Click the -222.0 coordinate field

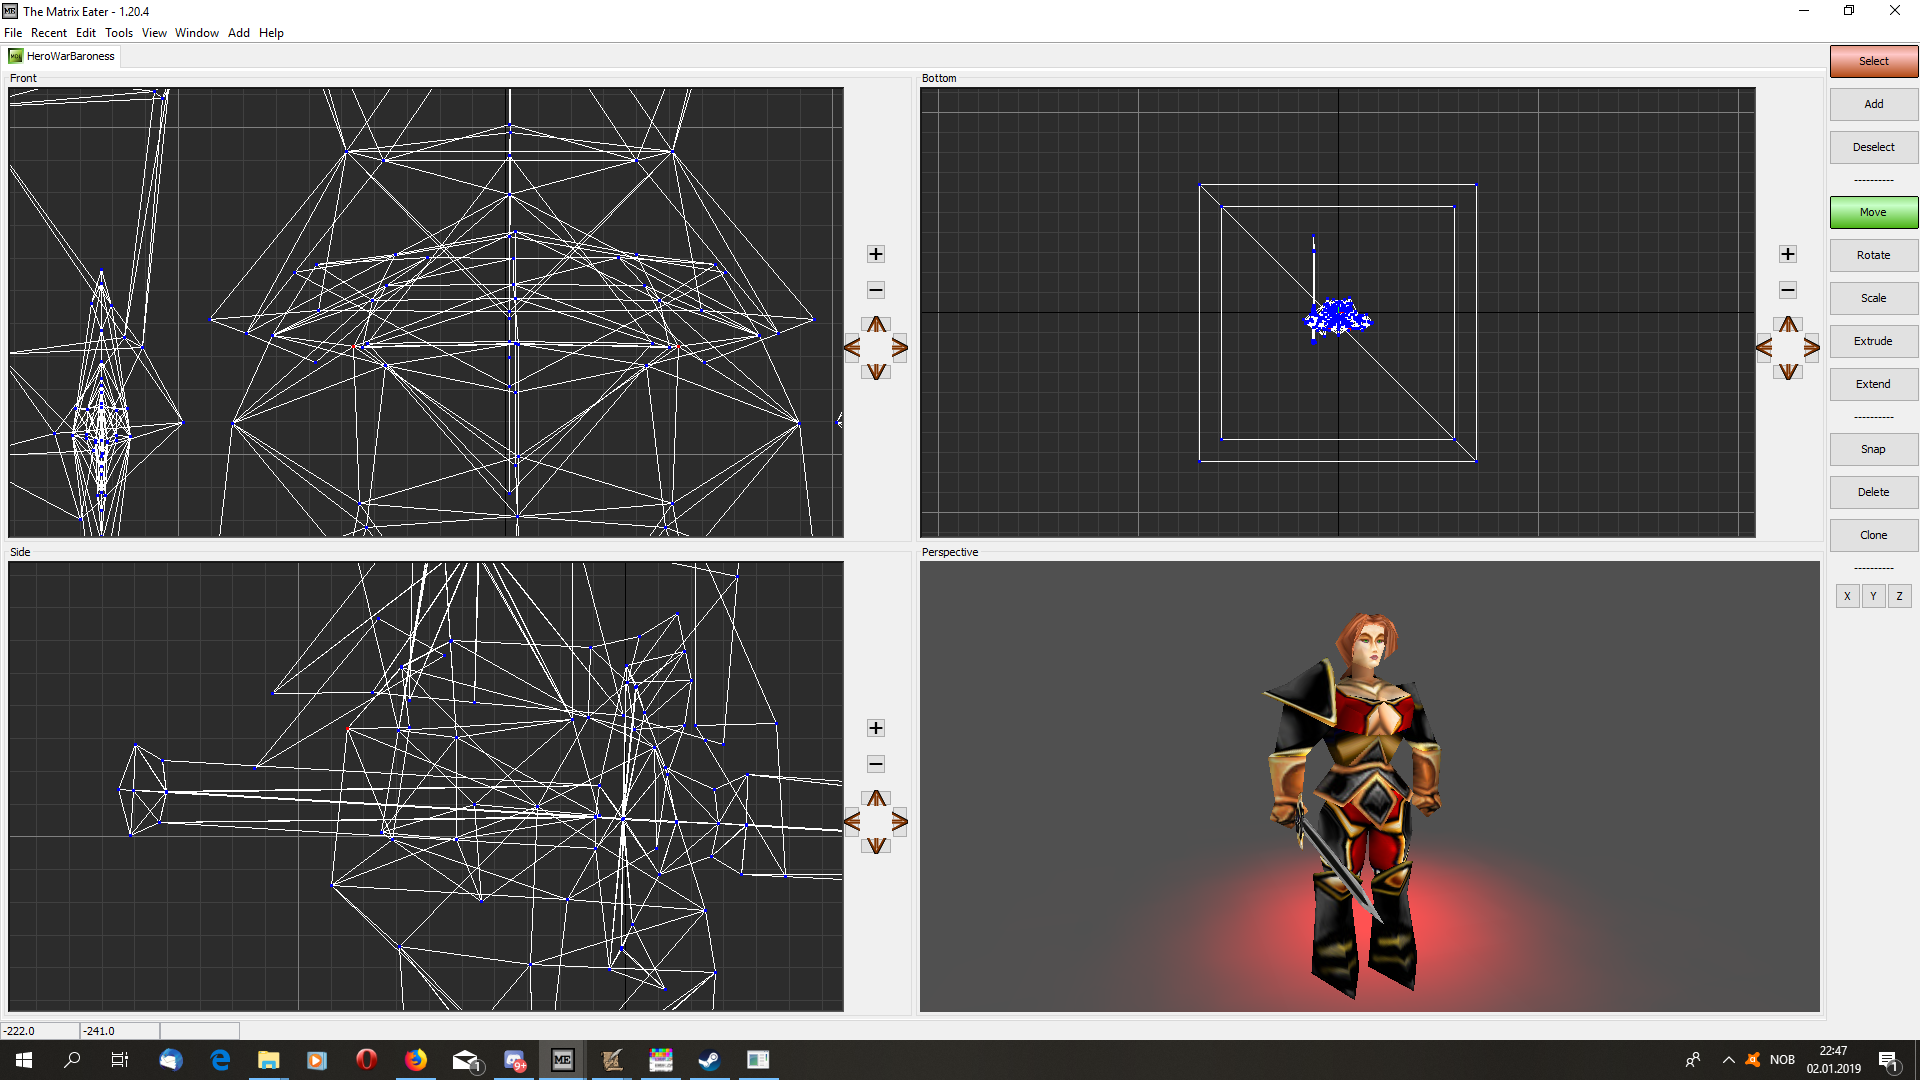[40, 1031]
